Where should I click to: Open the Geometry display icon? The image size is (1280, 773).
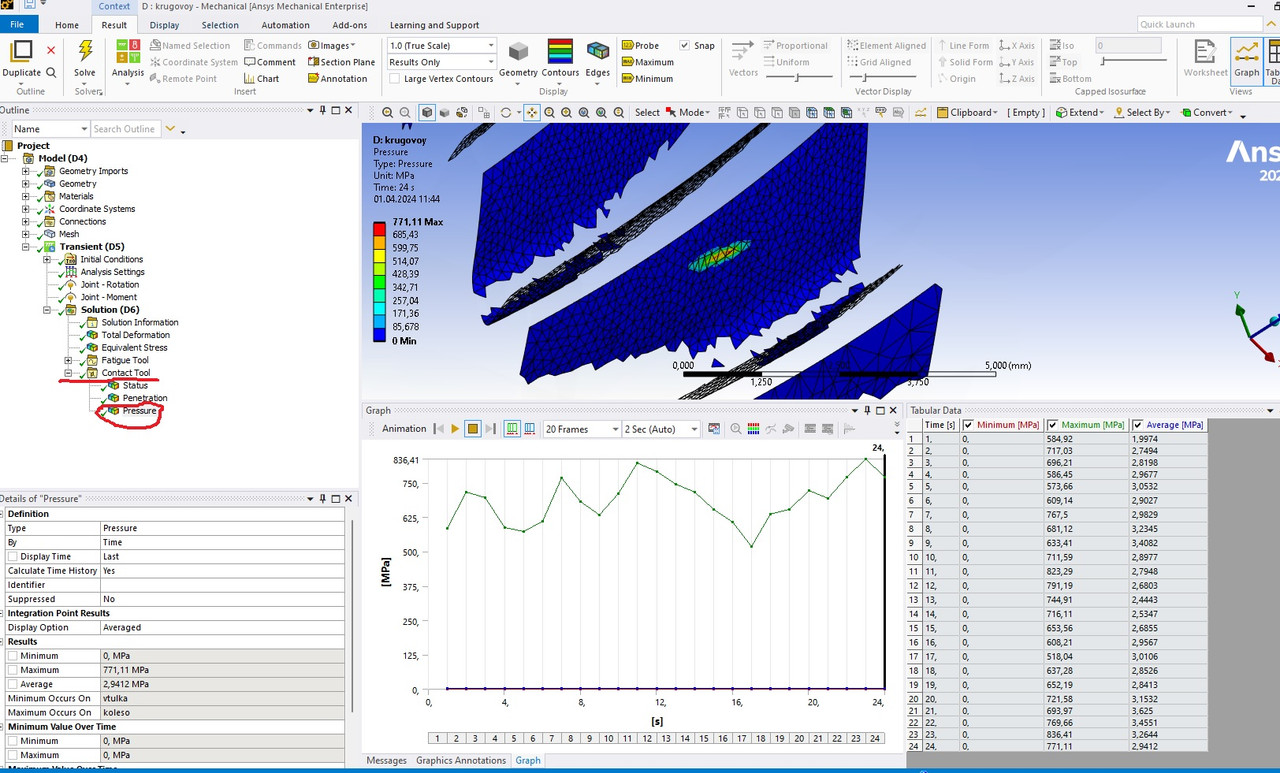click(518, 52)
